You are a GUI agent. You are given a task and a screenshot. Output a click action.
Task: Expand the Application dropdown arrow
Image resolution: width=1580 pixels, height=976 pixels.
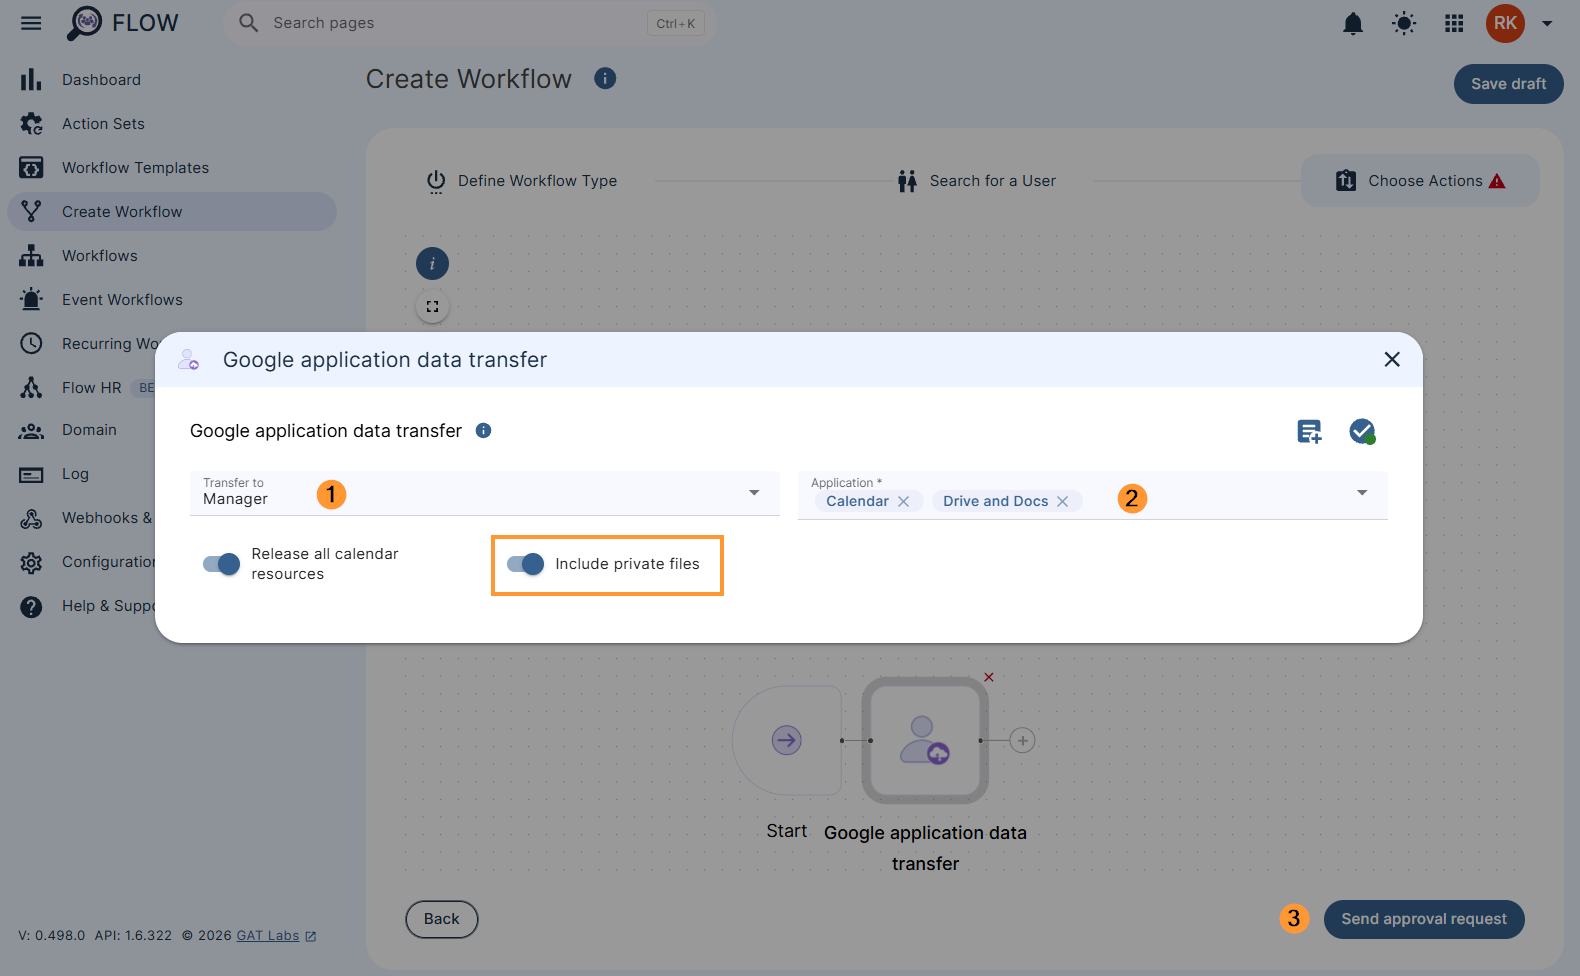click(1362, 492)
